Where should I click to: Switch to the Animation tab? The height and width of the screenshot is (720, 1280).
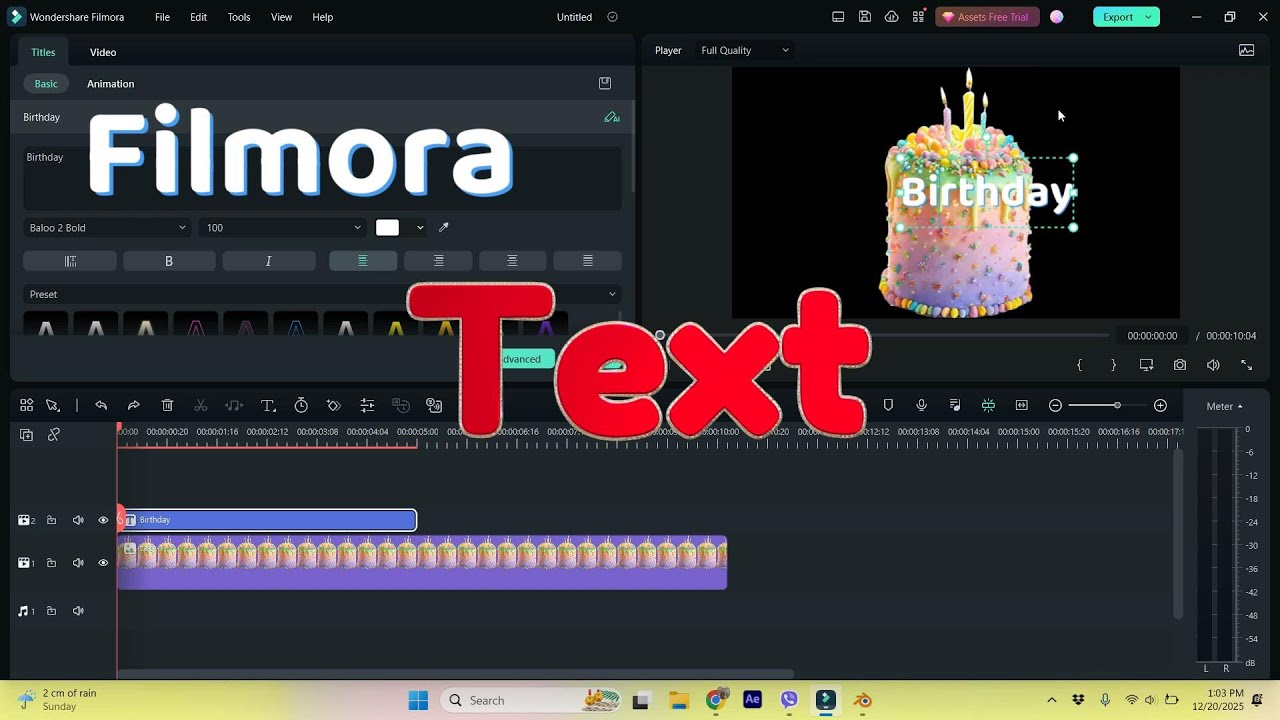tap(110, 84)
